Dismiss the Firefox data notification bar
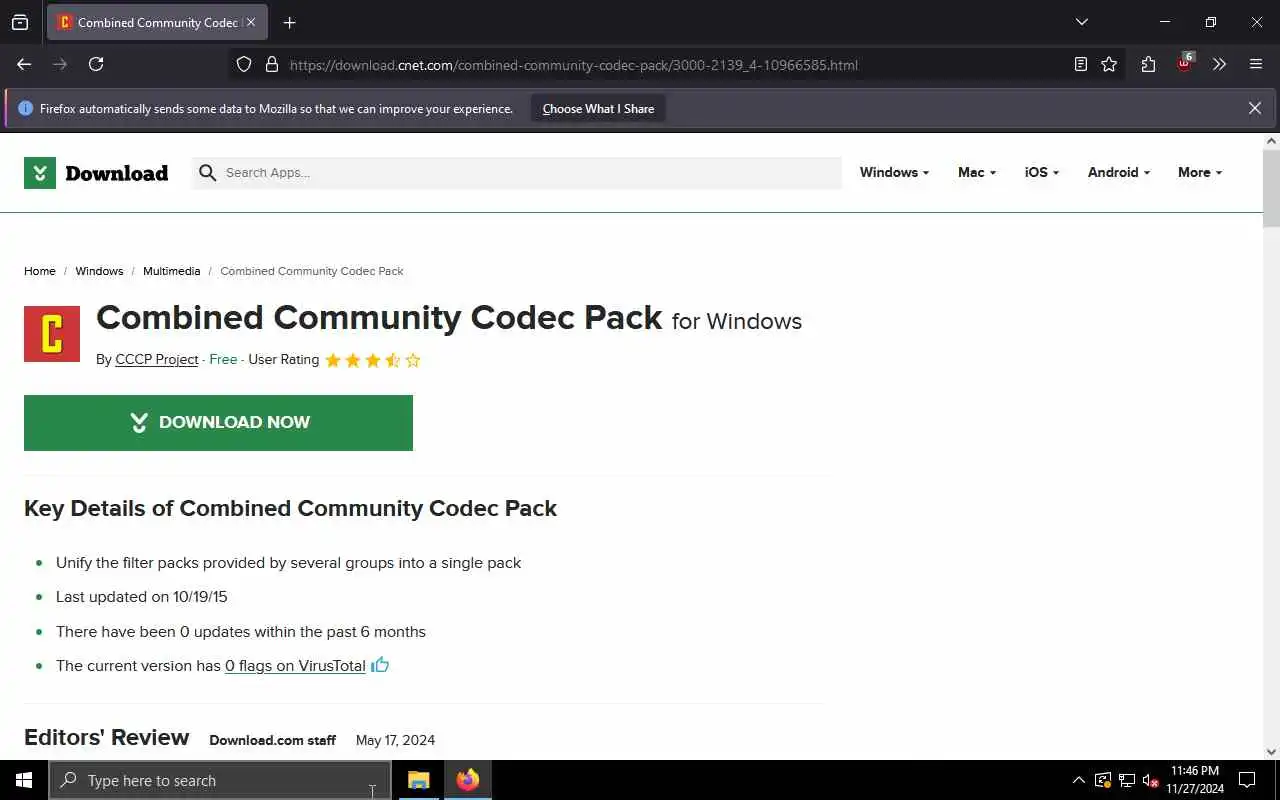The width and height of the screenshot is (1280, 800). (1254, 108)
